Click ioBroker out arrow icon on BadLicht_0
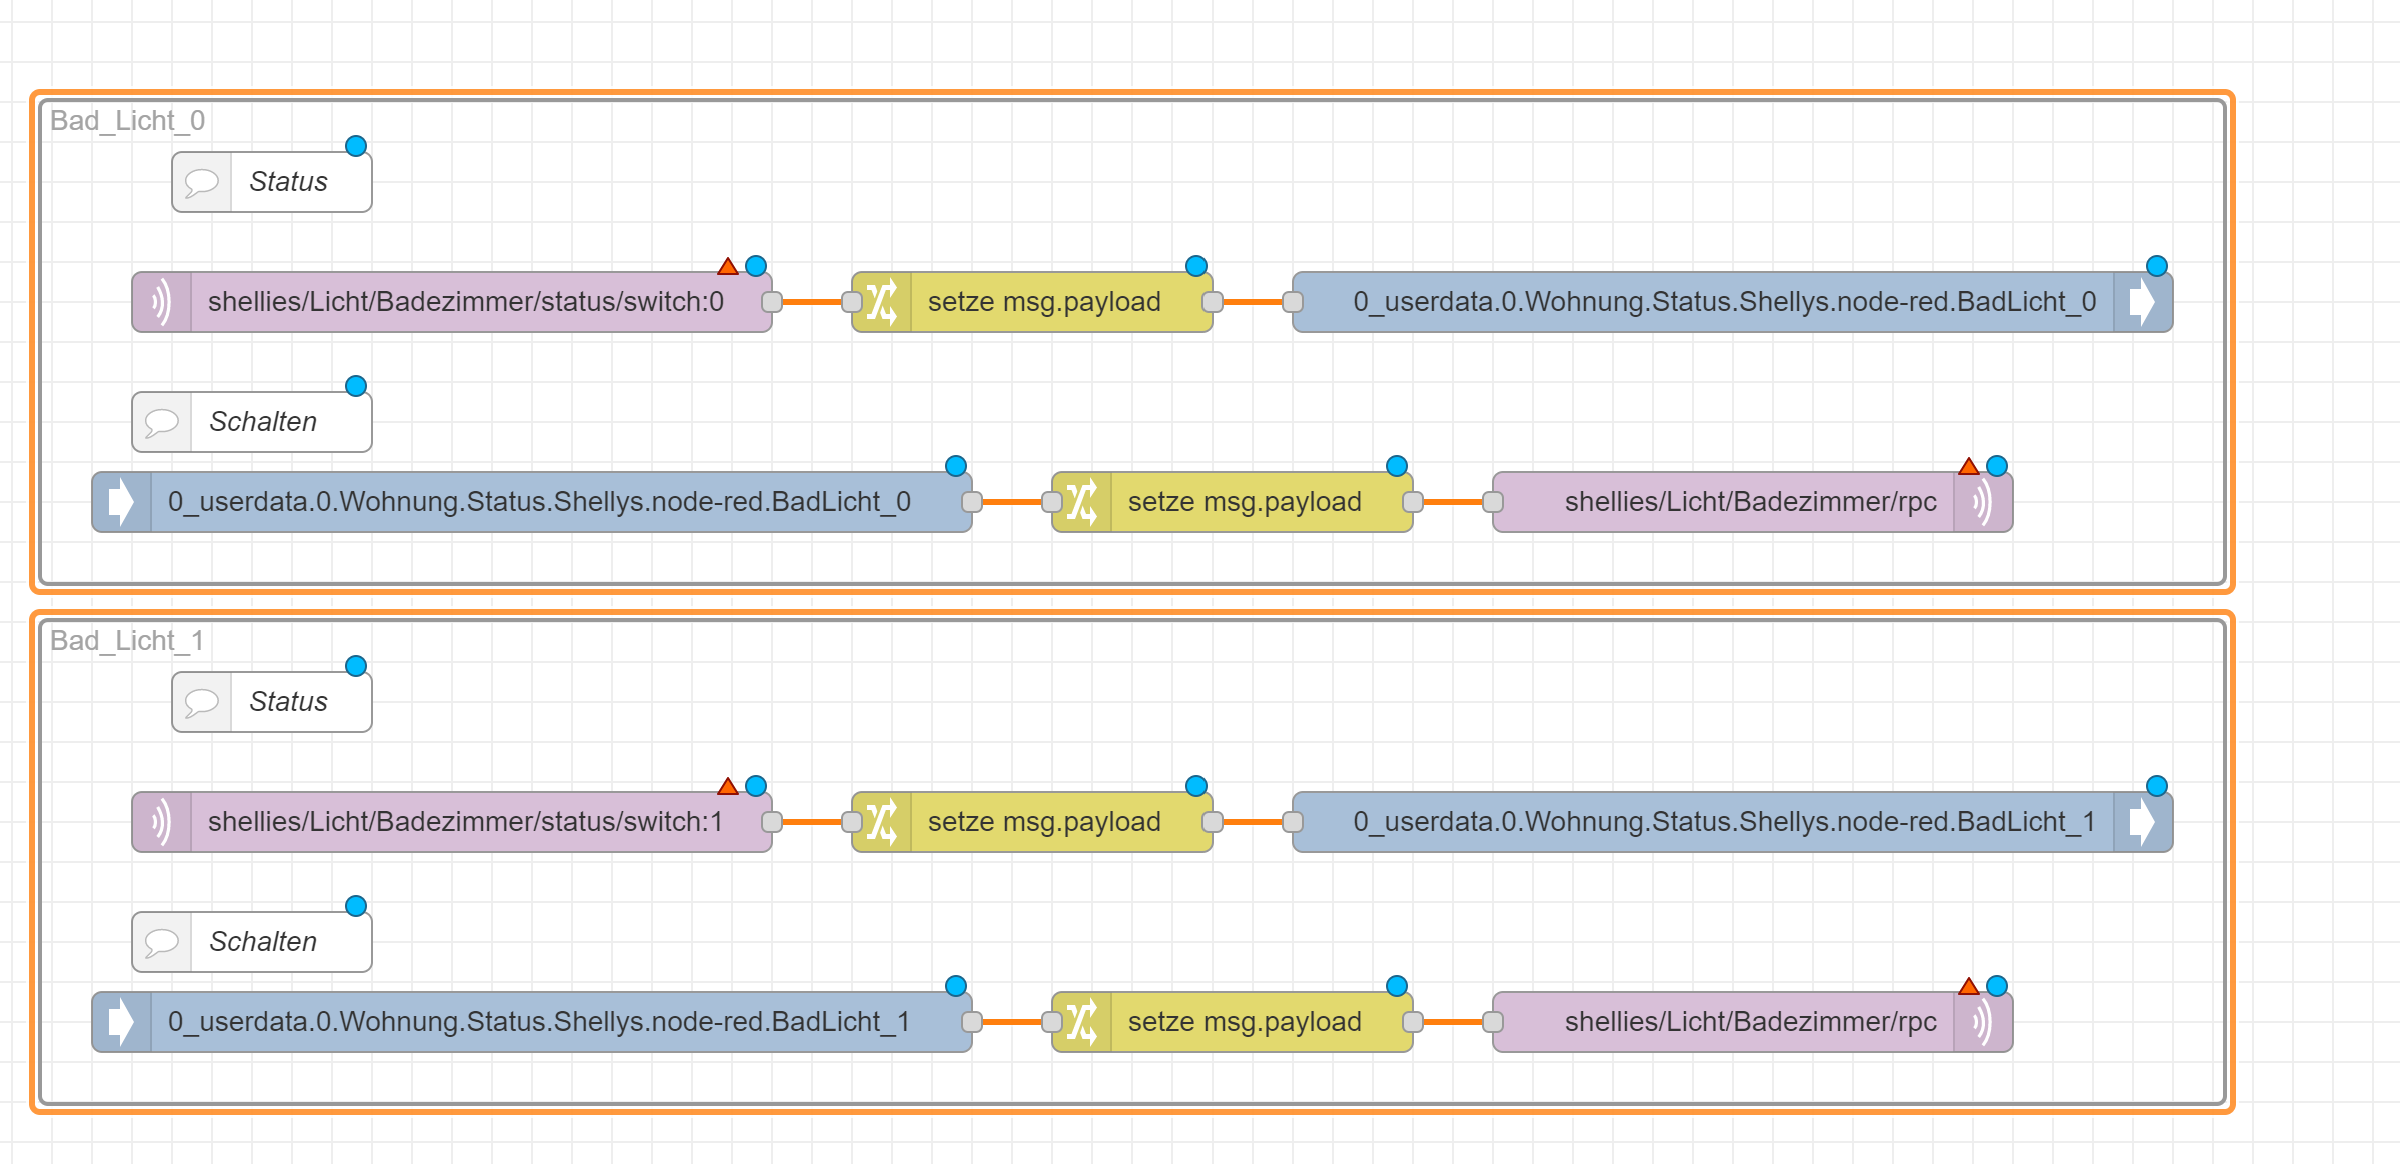Screen dimensions: 2400x1164 click(2142, 302)
